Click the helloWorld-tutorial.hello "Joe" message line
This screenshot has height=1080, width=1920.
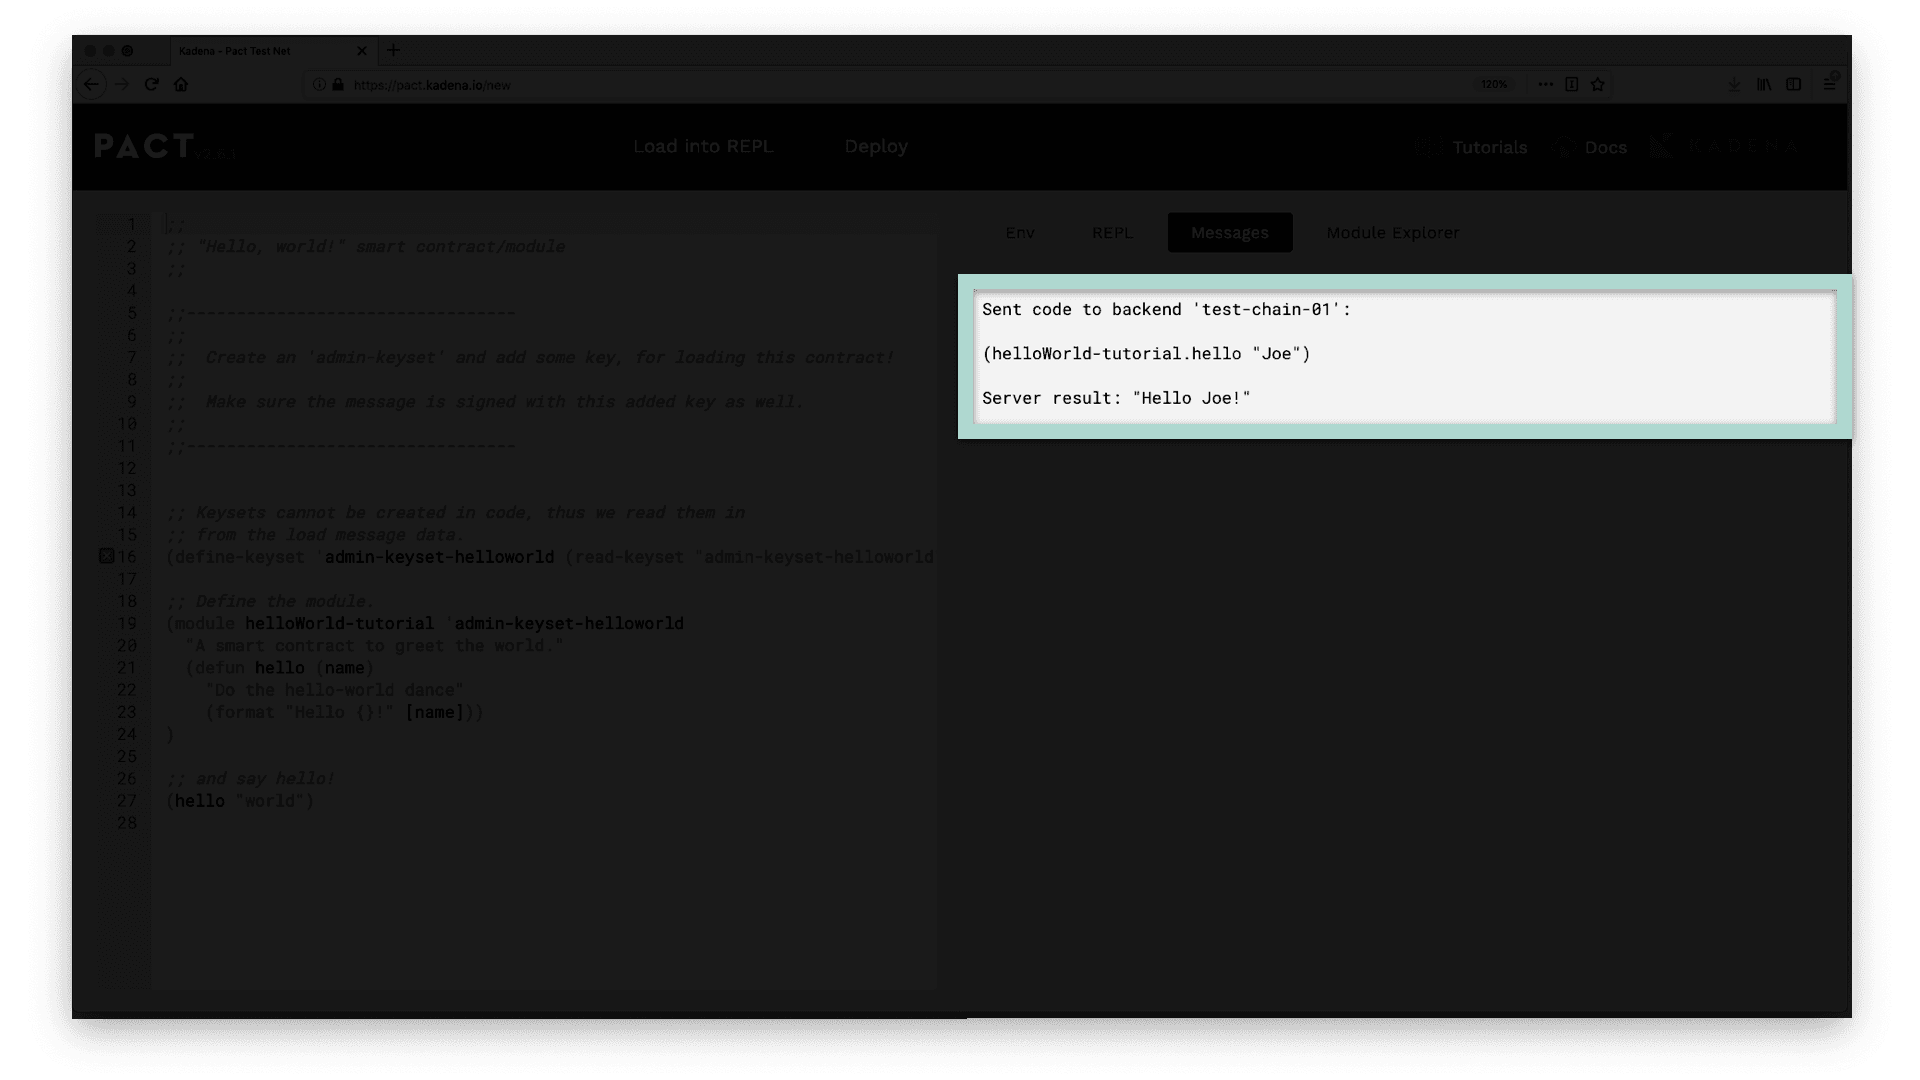(1146, 354)
